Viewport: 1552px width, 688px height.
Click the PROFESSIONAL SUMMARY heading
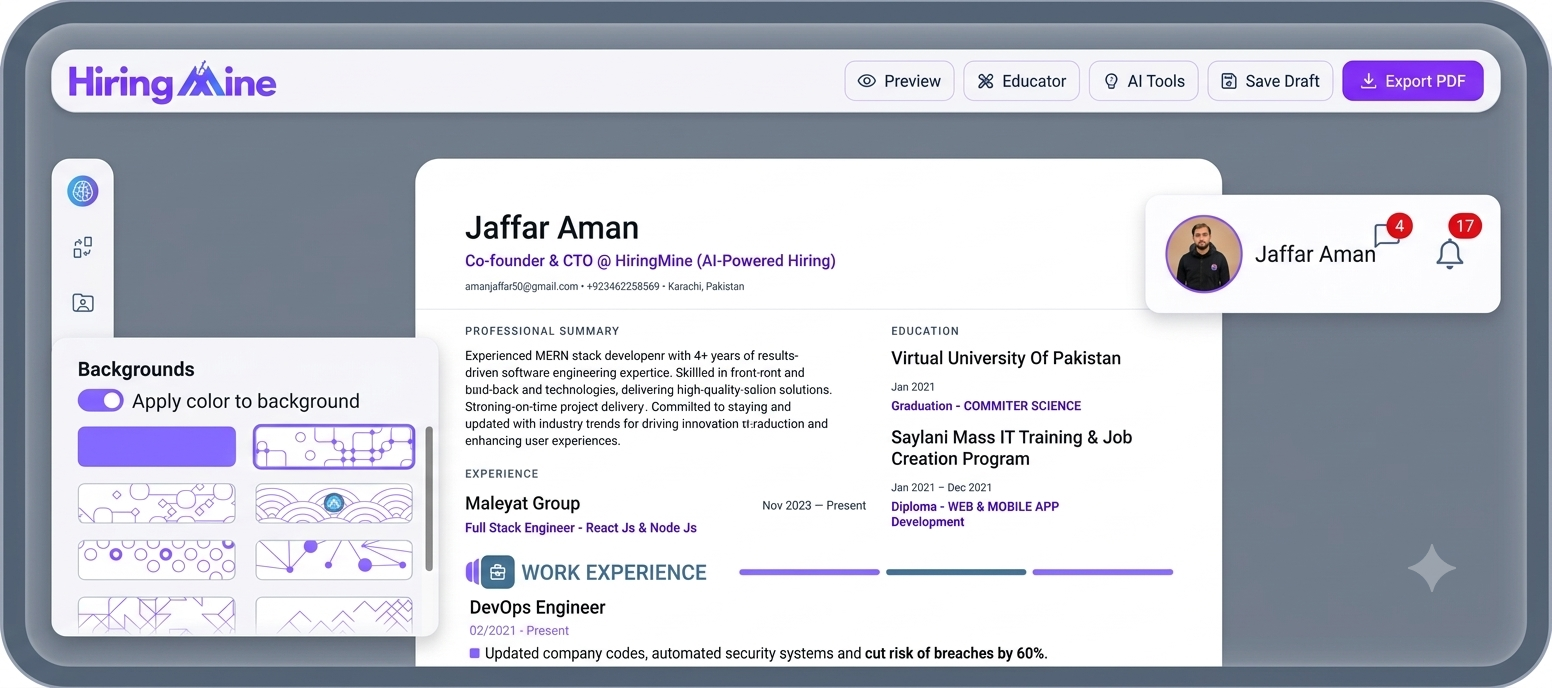542,331
